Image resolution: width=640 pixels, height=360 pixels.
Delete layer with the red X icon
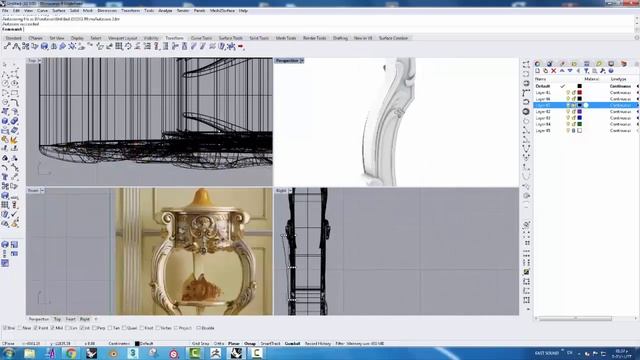[x=554, y=71]
